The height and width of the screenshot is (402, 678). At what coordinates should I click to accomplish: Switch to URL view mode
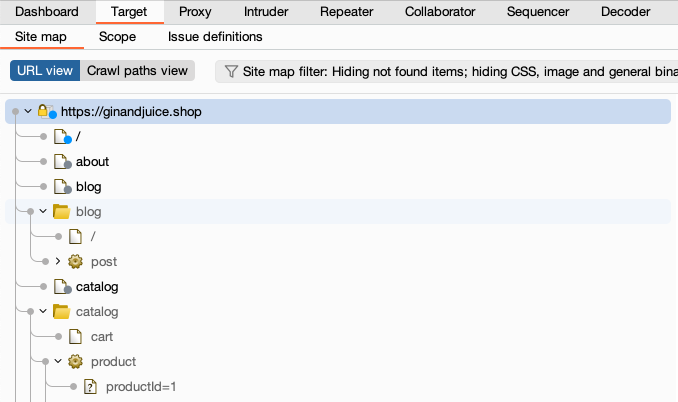coord(45,71)
